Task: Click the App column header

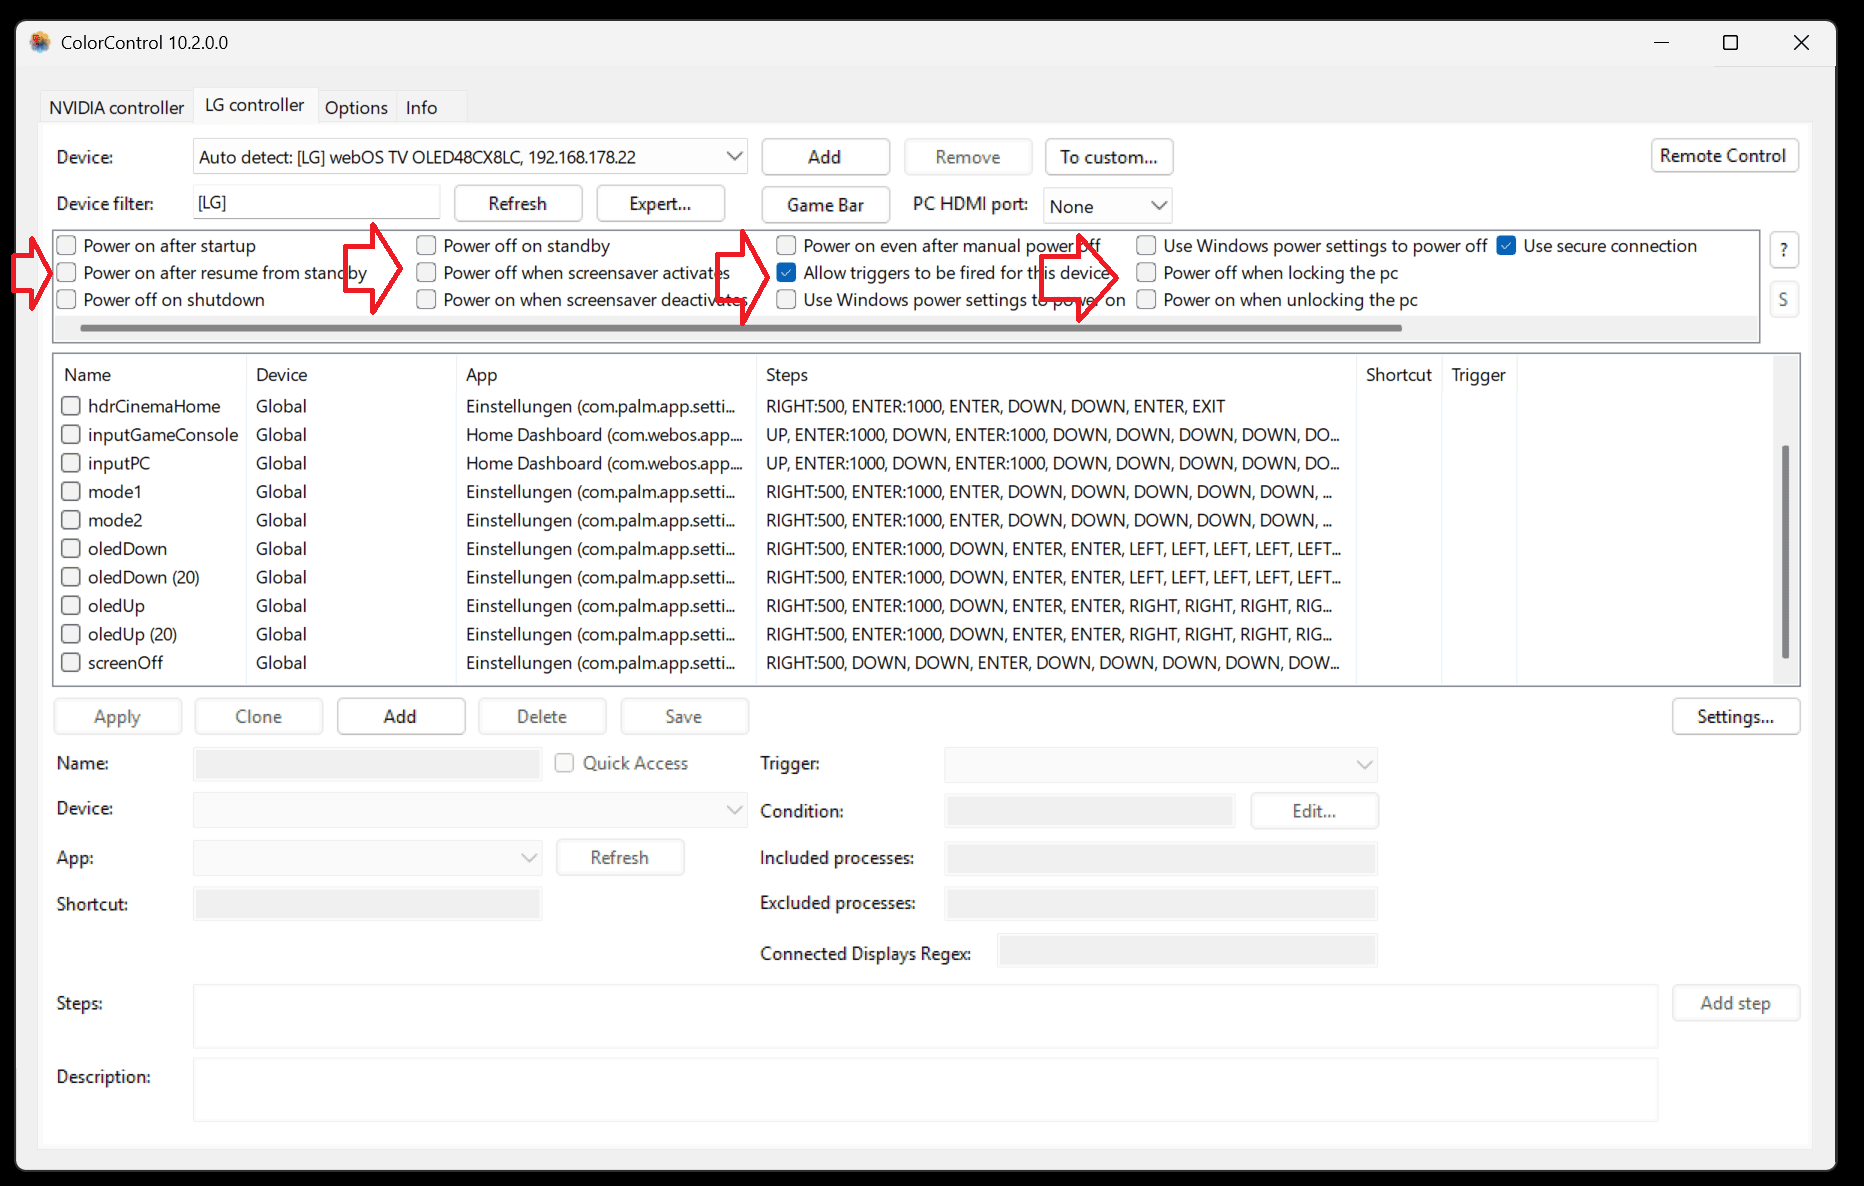Action: click(606, 375)
